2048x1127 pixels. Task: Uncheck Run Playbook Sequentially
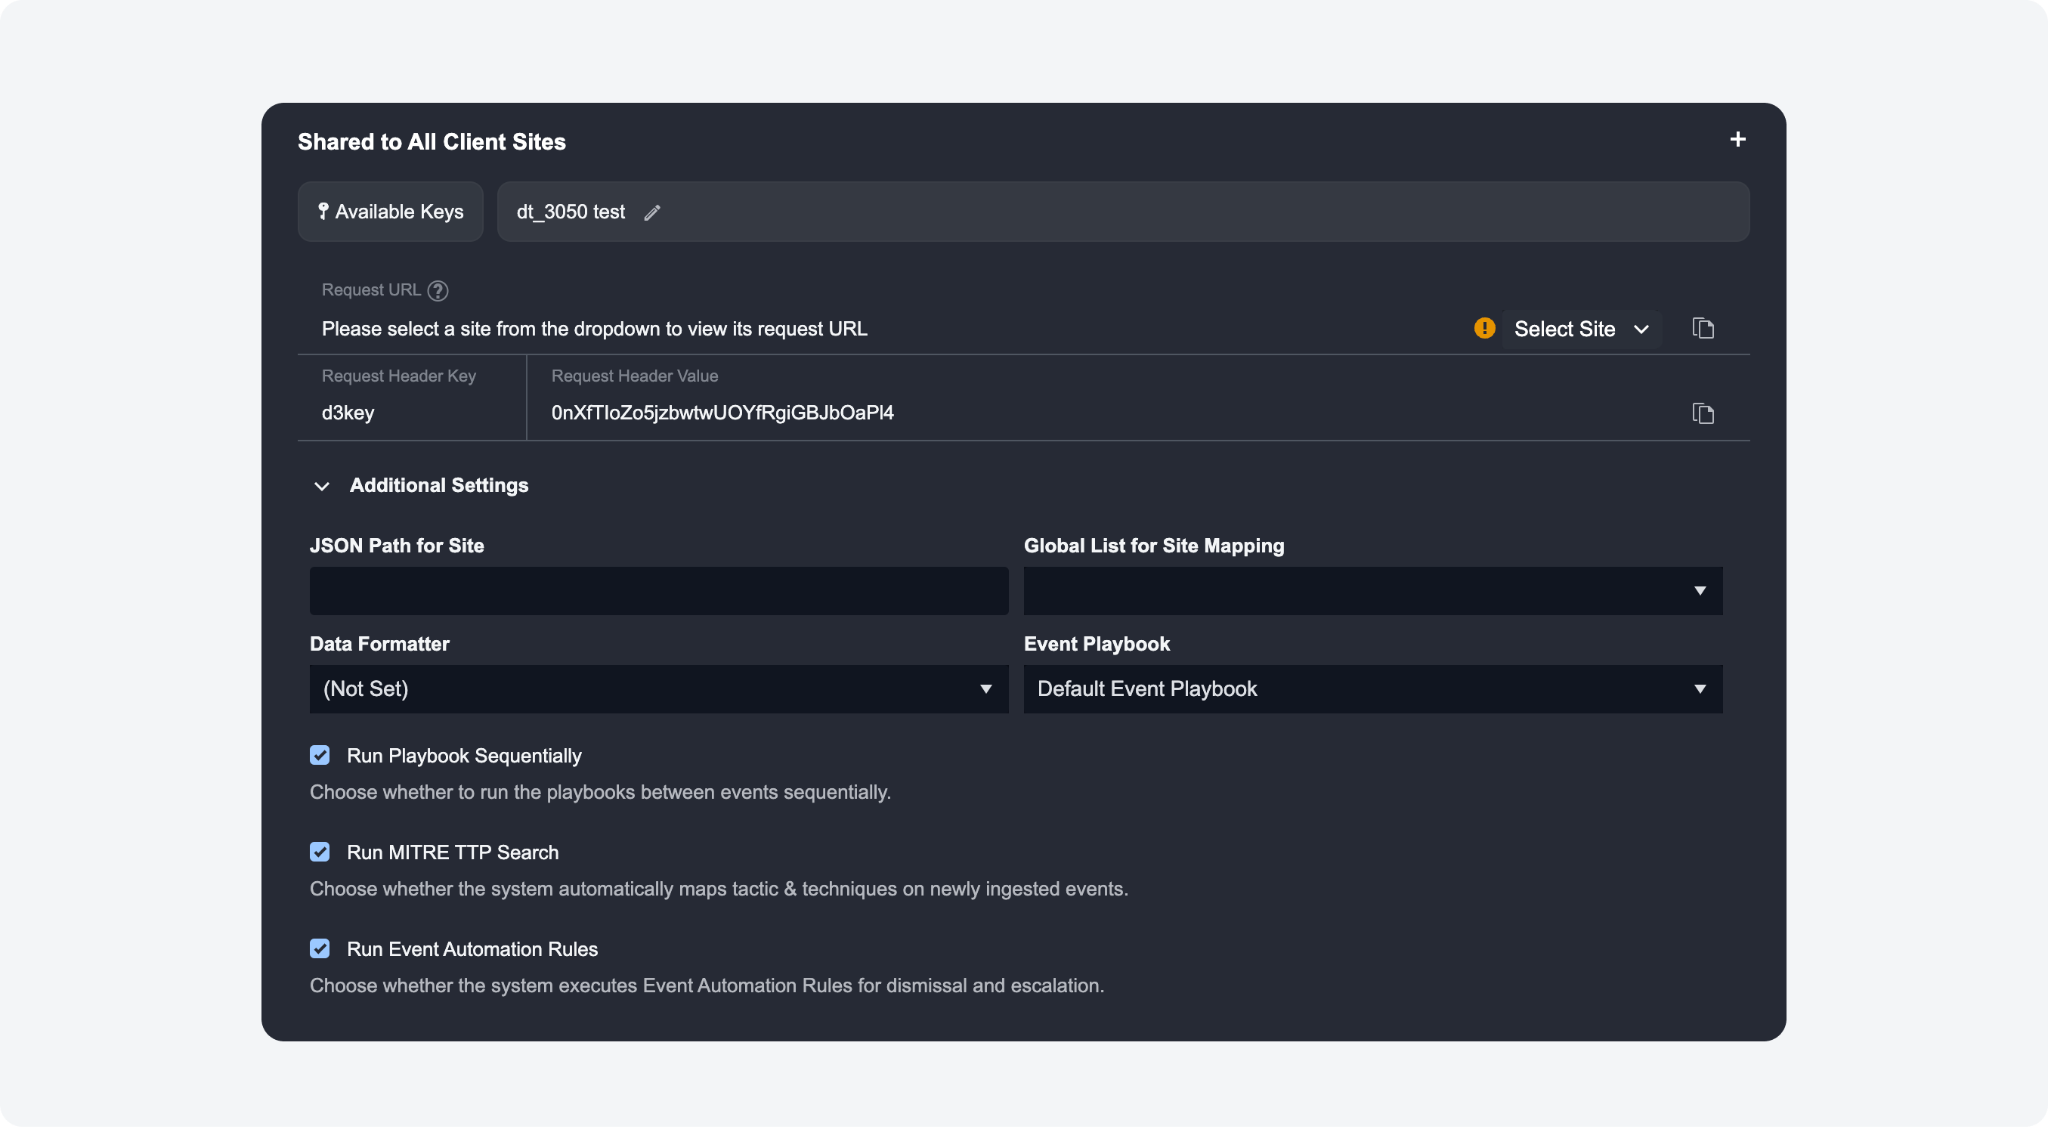point(320,756)
